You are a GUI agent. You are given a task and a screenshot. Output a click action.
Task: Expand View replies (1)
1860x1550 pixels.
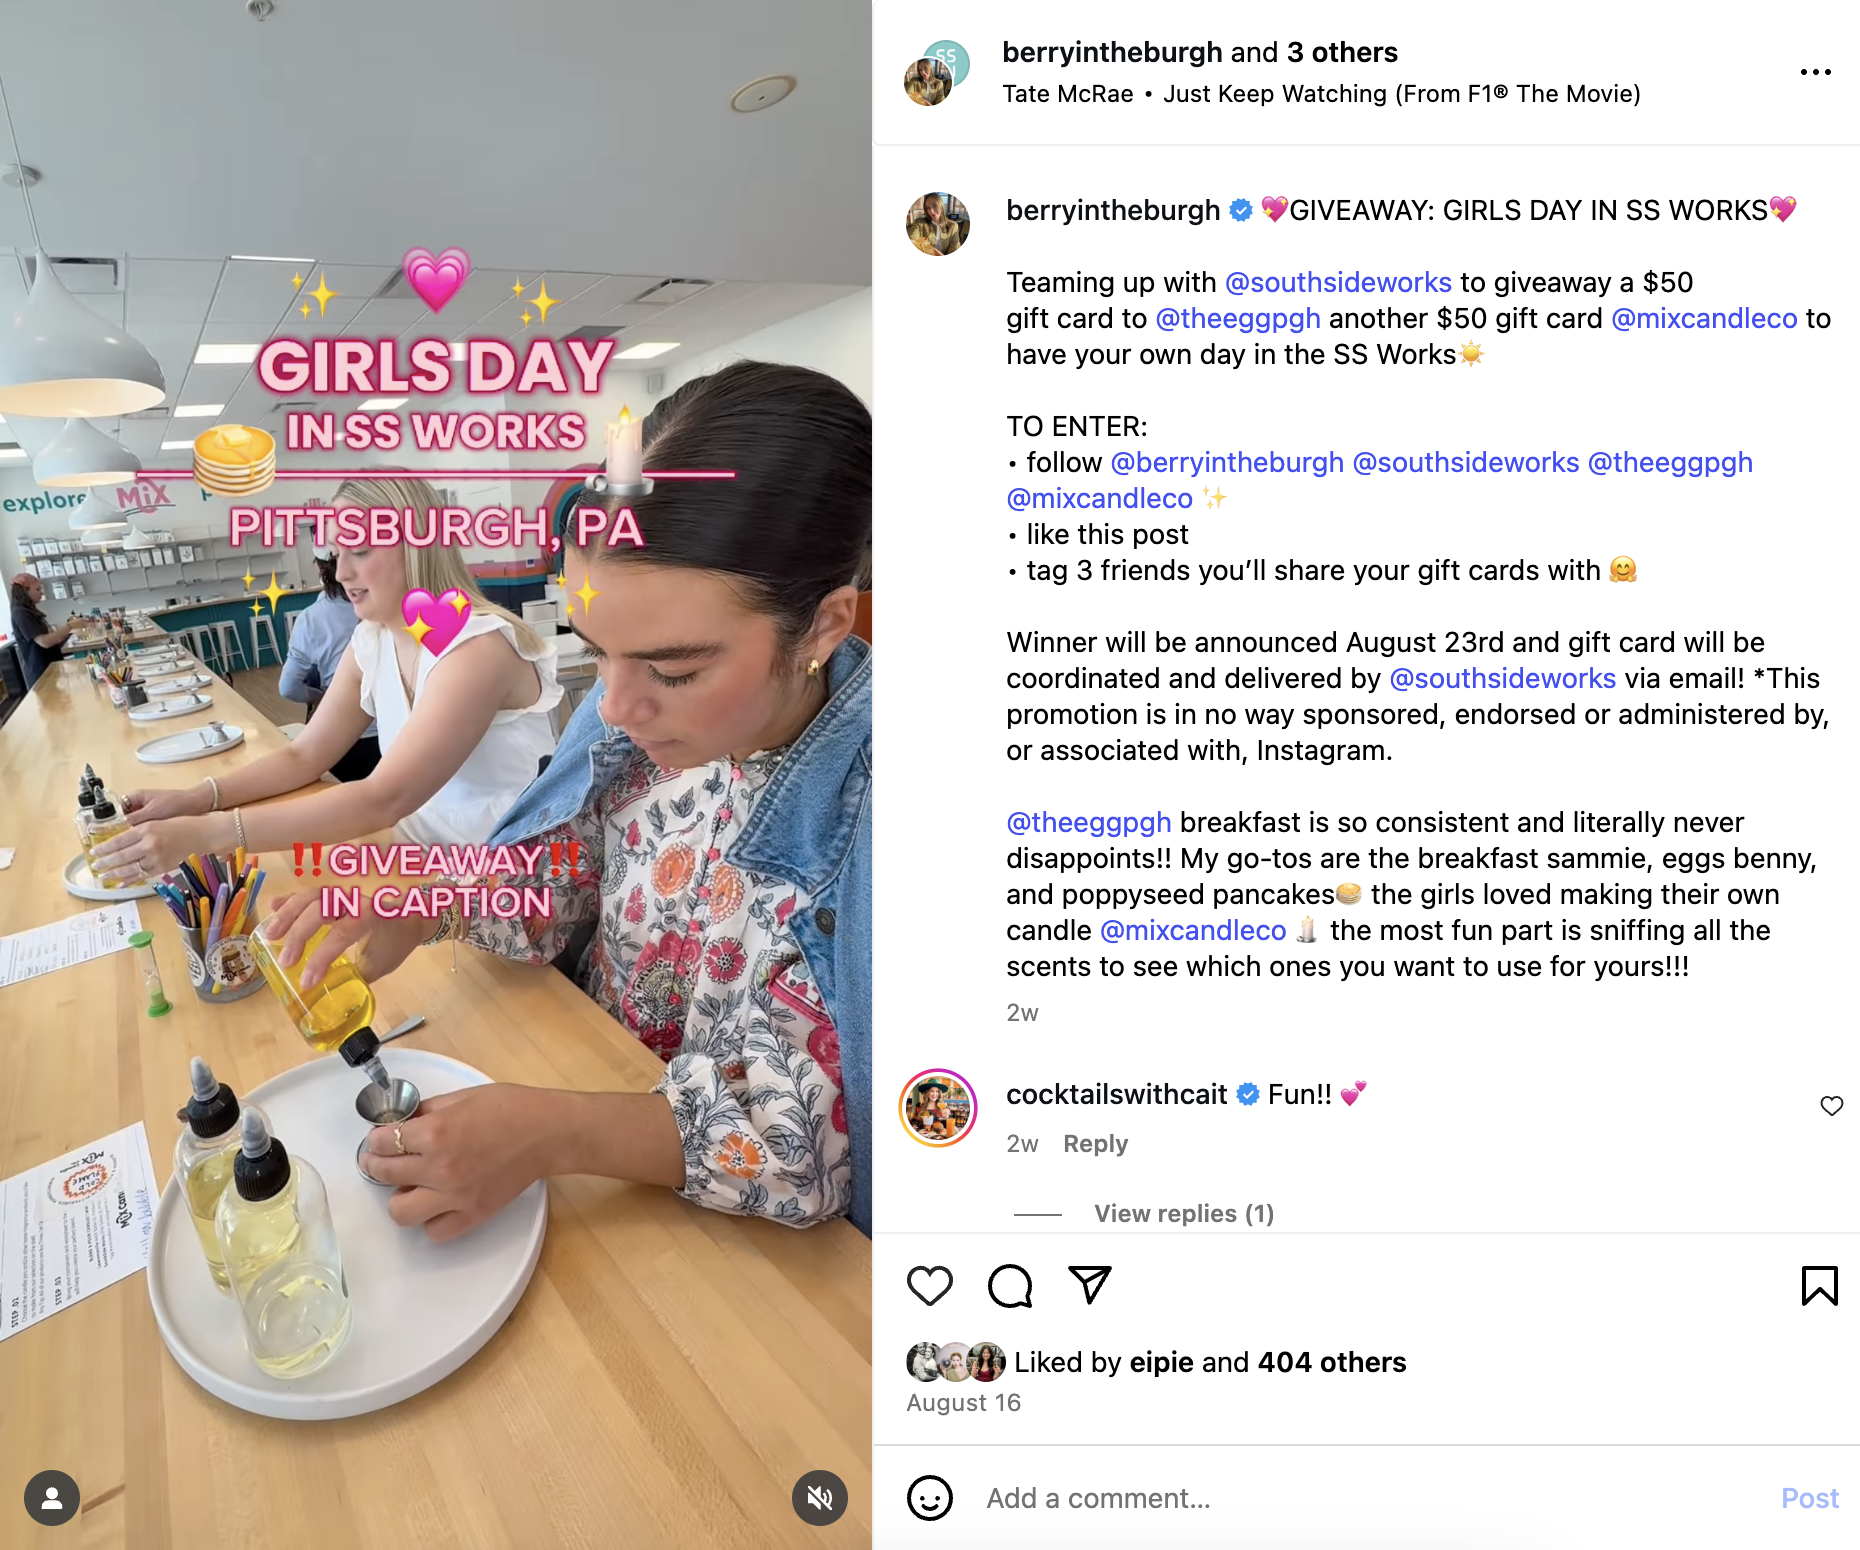tap(1184, 1213)
